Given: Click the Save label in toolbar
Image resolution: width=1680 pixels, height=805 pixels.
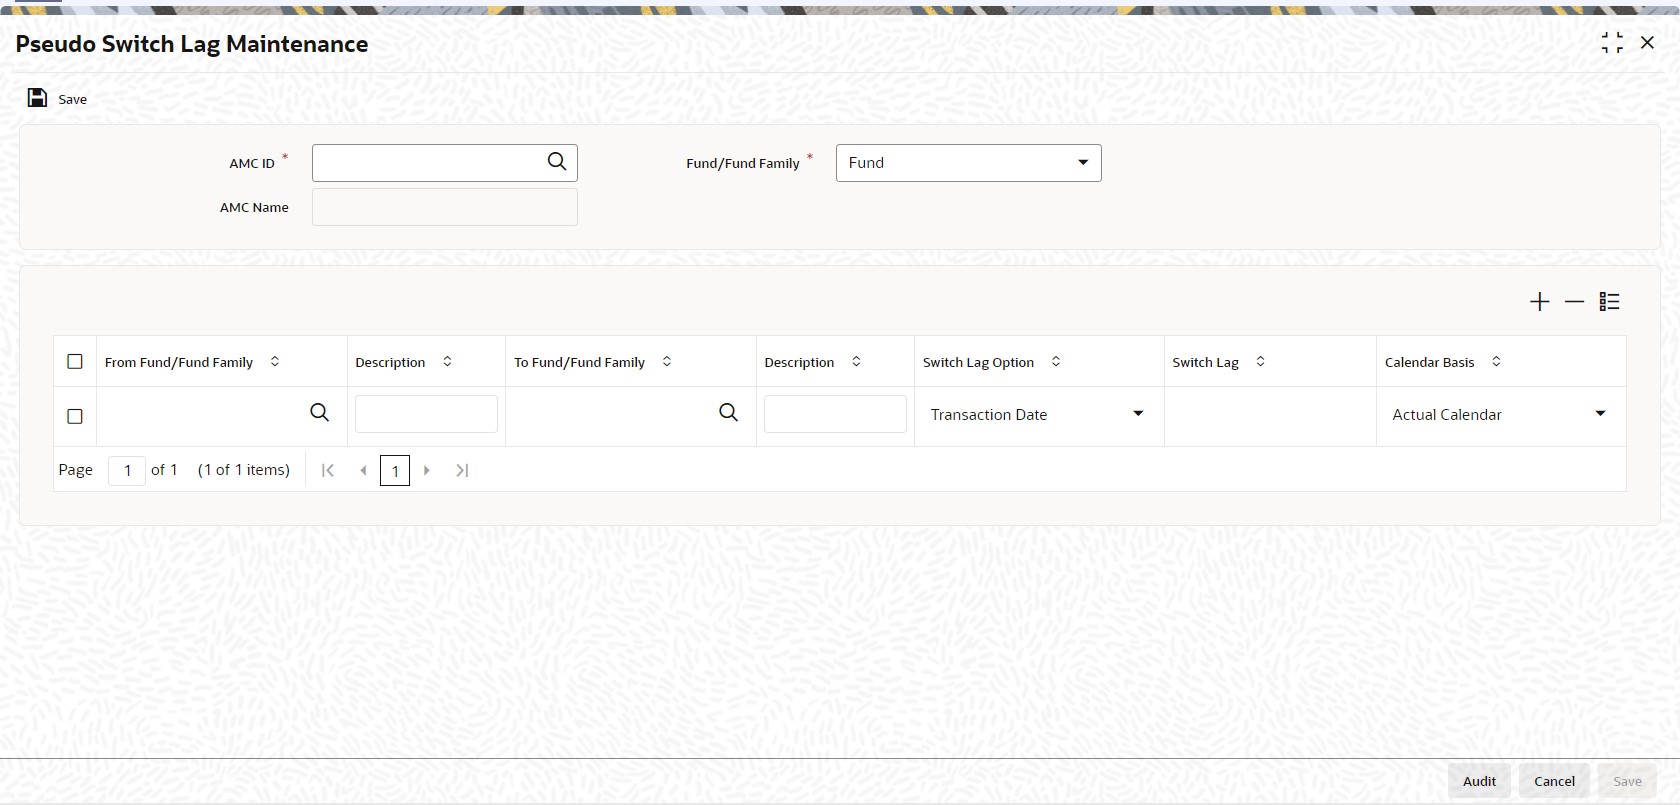Looking at the screenshot, I should pyautogui.click(x=72, y=99).
